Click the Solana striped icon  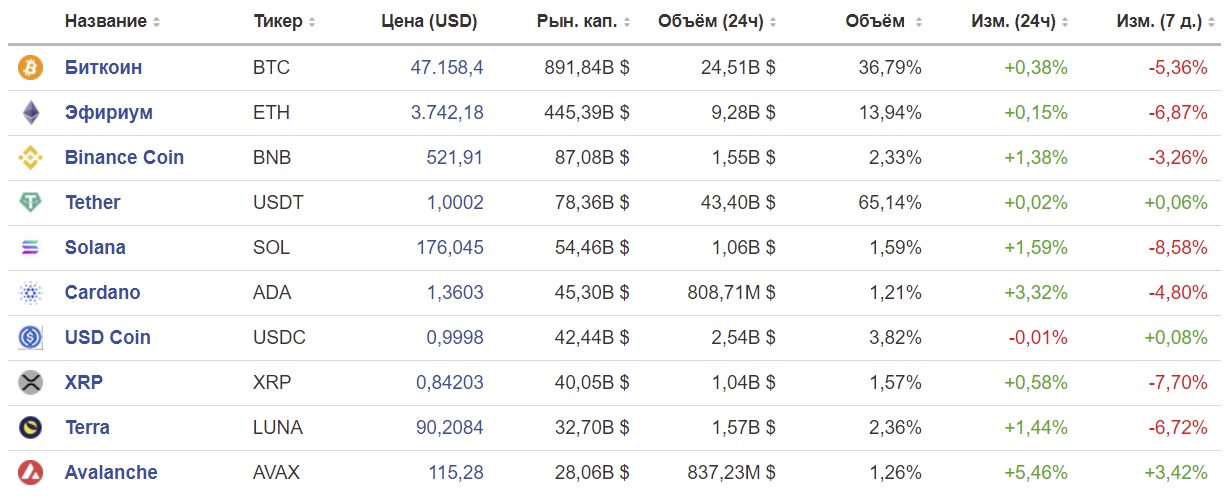tap(30, 248)
